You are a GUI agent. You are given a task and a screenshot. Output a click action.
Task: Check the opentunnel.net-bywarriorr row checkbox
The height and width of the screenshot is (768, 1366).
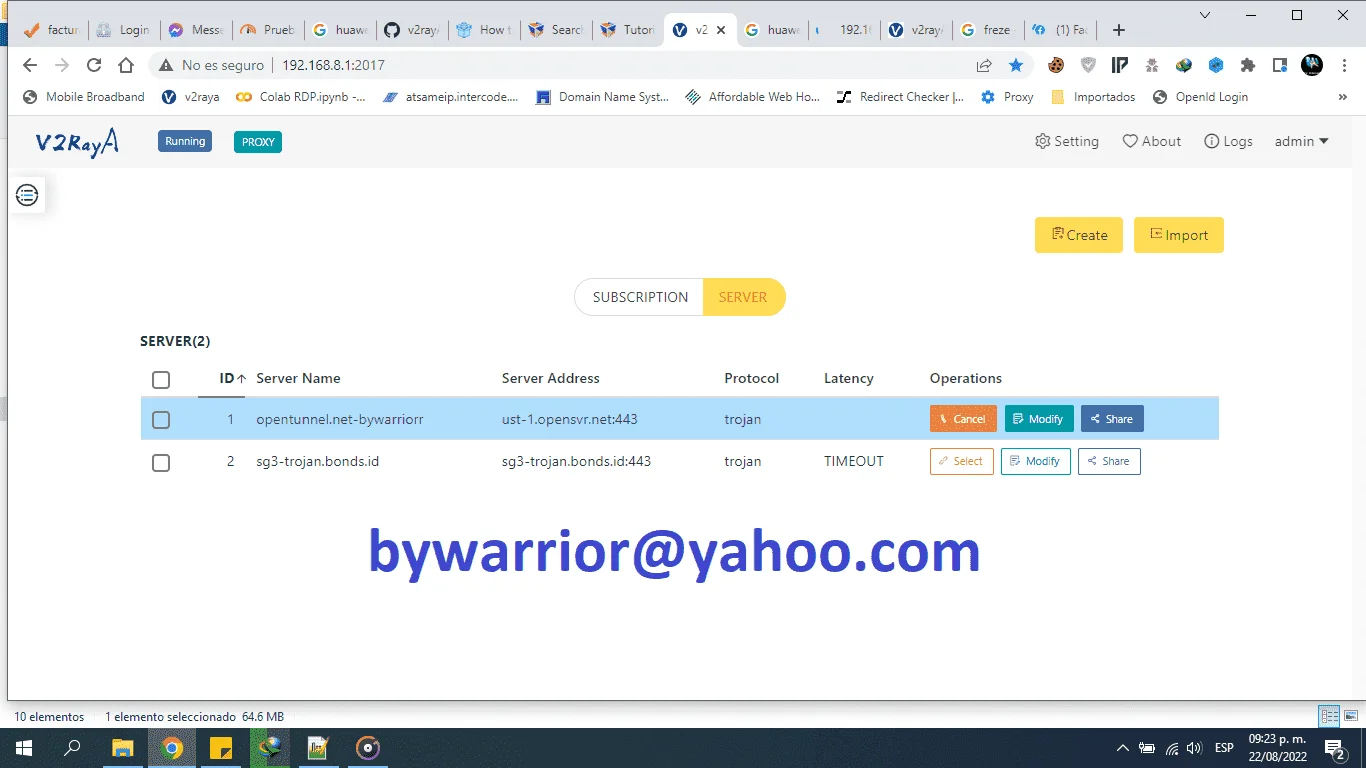click(161, 420)
